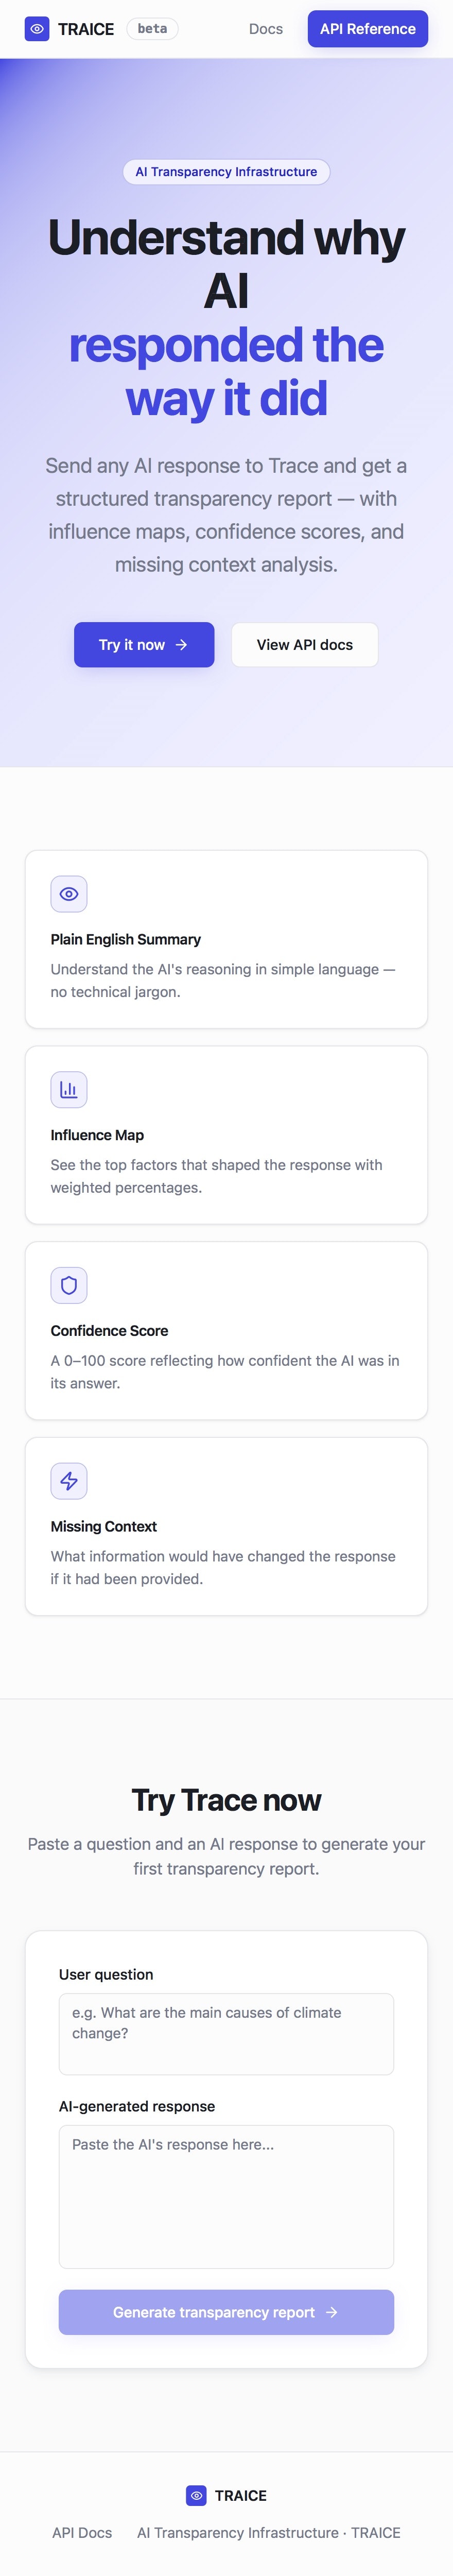The width and height of the screenshot is (453, 2576).
Task: Click the Influence Map bar chart icon
Action: [68, 1089]
